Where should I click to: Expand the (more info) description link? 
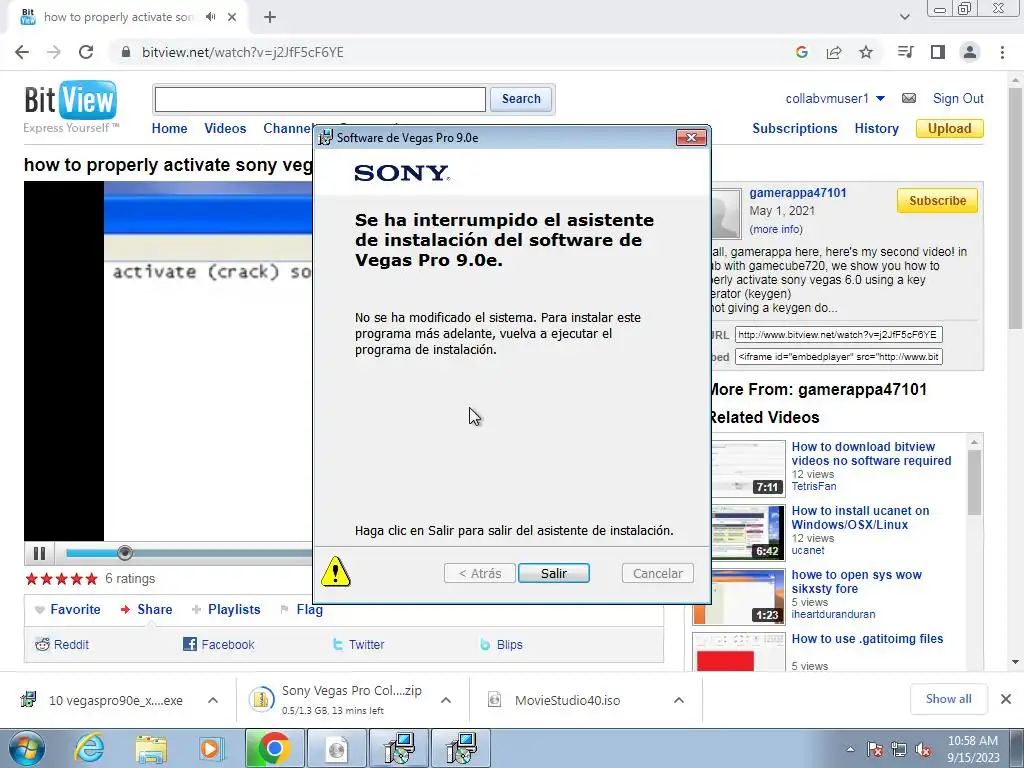tap(776, 229)
